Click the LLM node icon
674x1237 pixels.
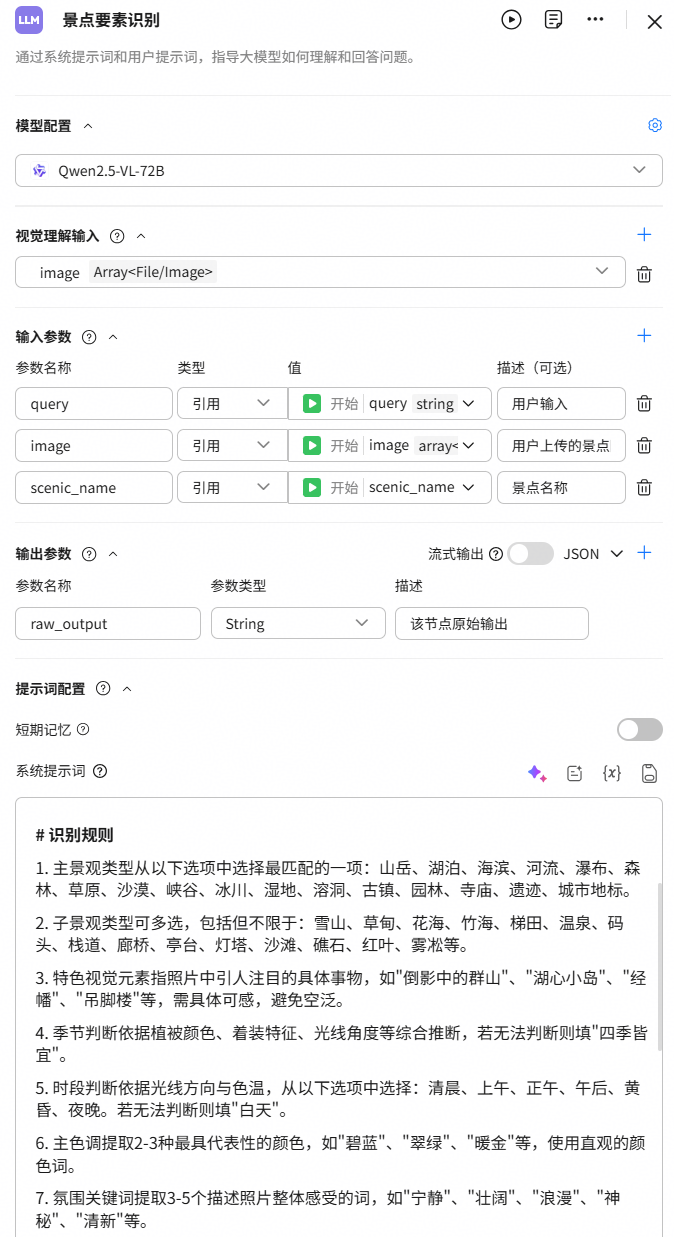pyautogui.click(x=30, y=20)
